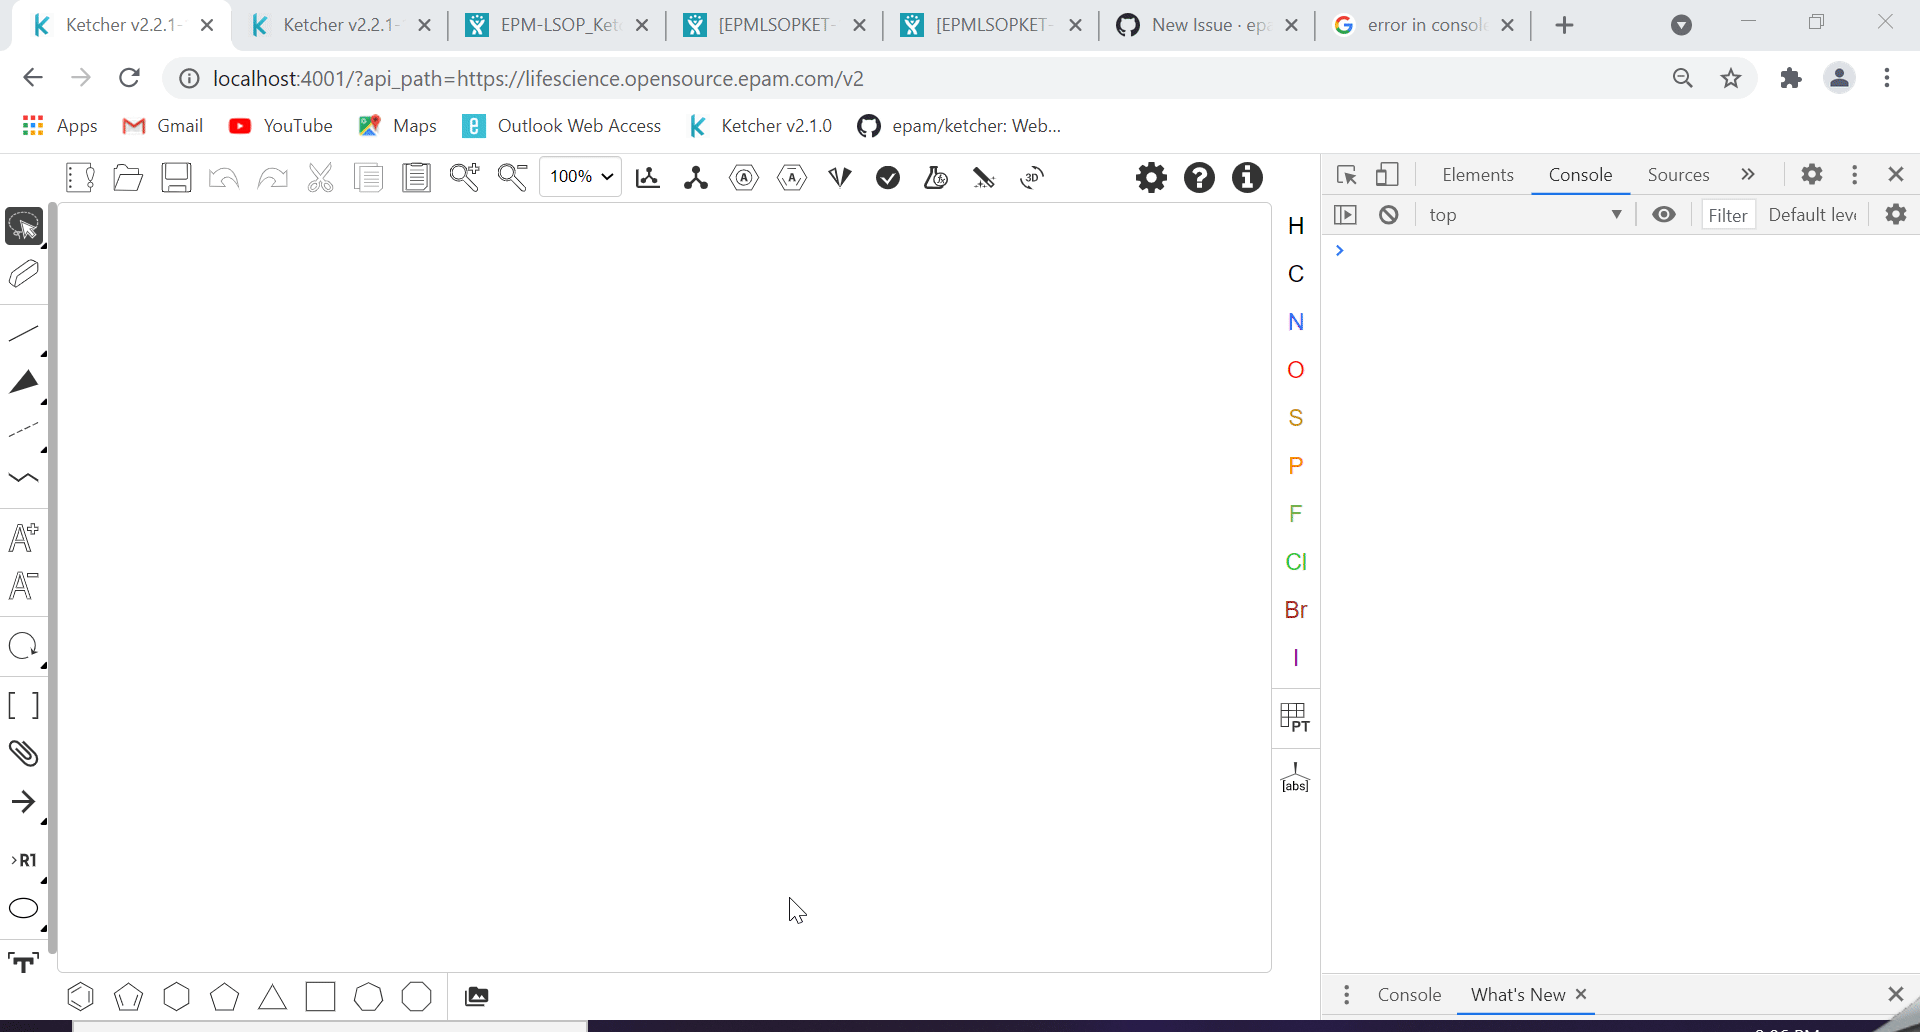This screenshot has width=1920, height=1032.
Task: Select the charge plus tool
Action: coord(24,538)
